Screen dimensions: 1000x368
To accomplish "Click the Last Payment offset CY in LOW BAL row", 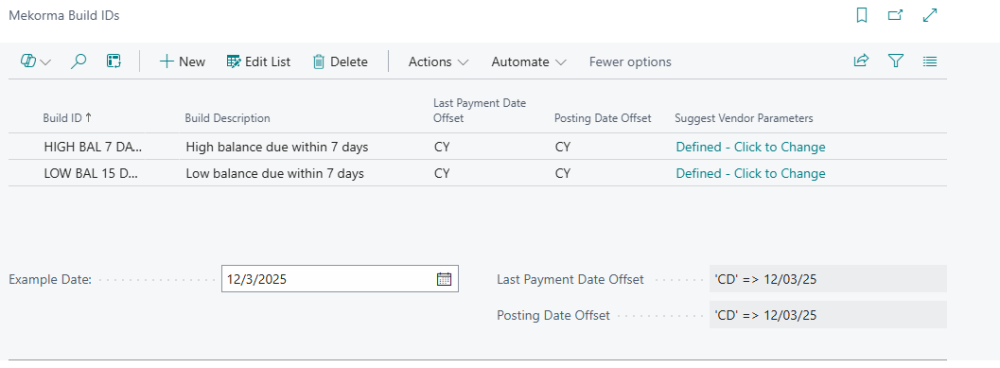I will (442, 173).
